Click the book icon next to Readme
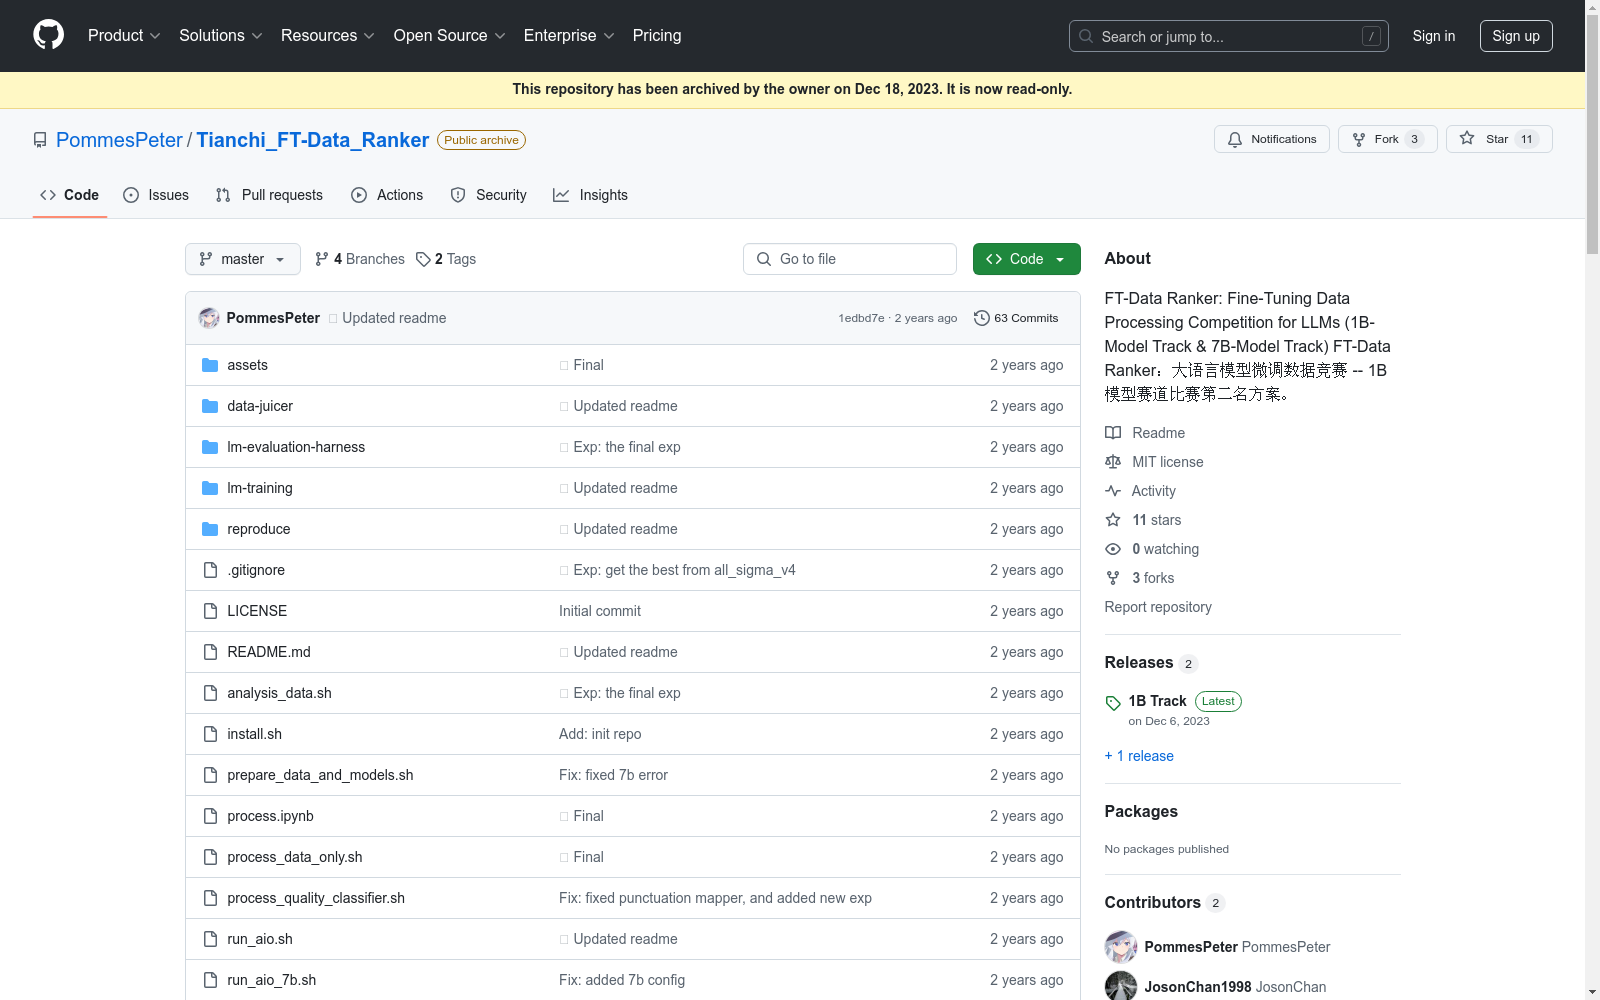This screenshot has width=1600, height=1000. 1113,433
